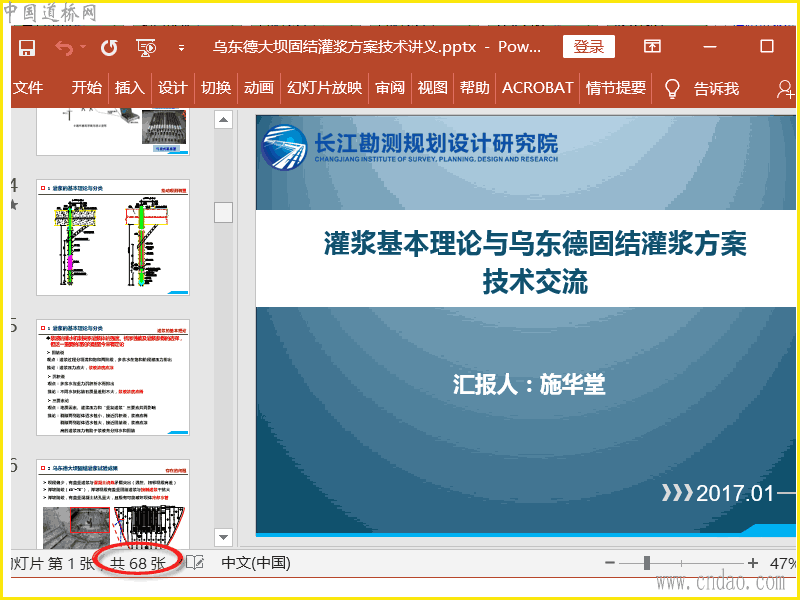Viewport: 800px width, 600px height.
Task: Click thumbnail panel scroll up arrow
Action: pos(223,120)
